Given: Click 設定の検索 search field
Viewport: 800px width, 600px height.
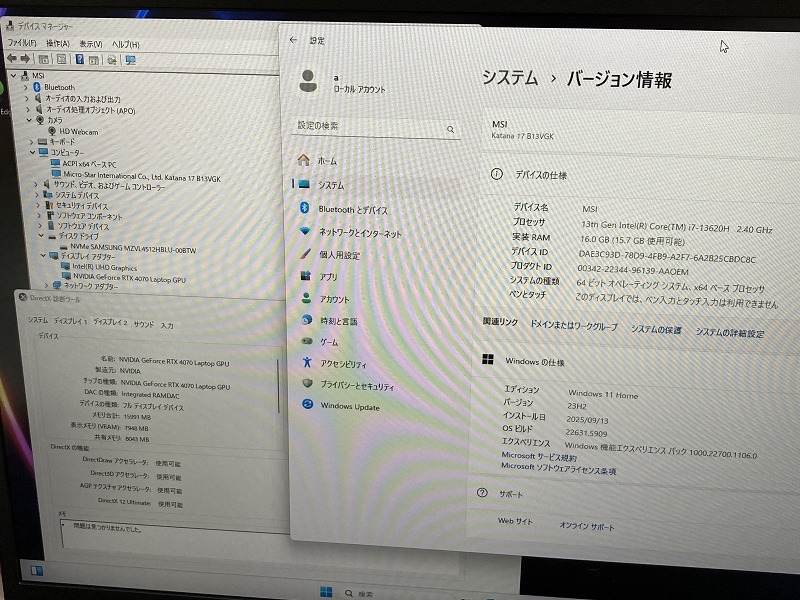Looking at the screenshot, I should 376,128.
